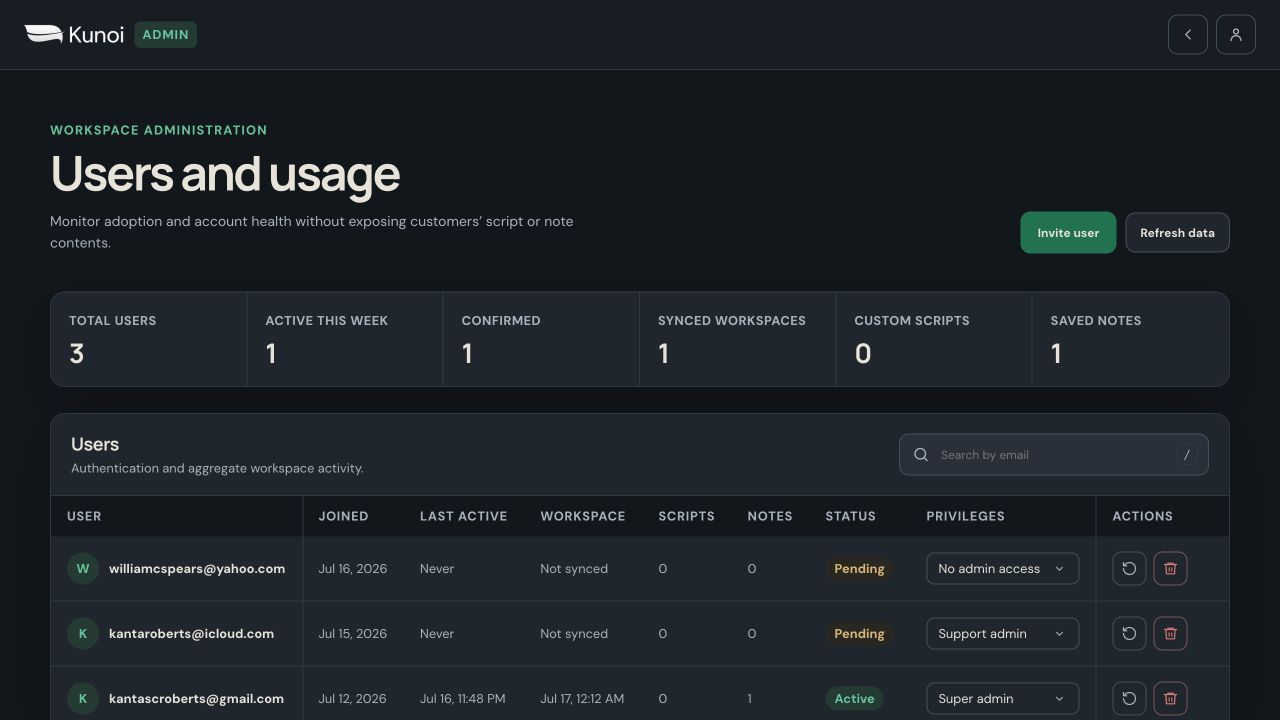Reset access for williamcspears@yahoo.com

coord(1129,569)
